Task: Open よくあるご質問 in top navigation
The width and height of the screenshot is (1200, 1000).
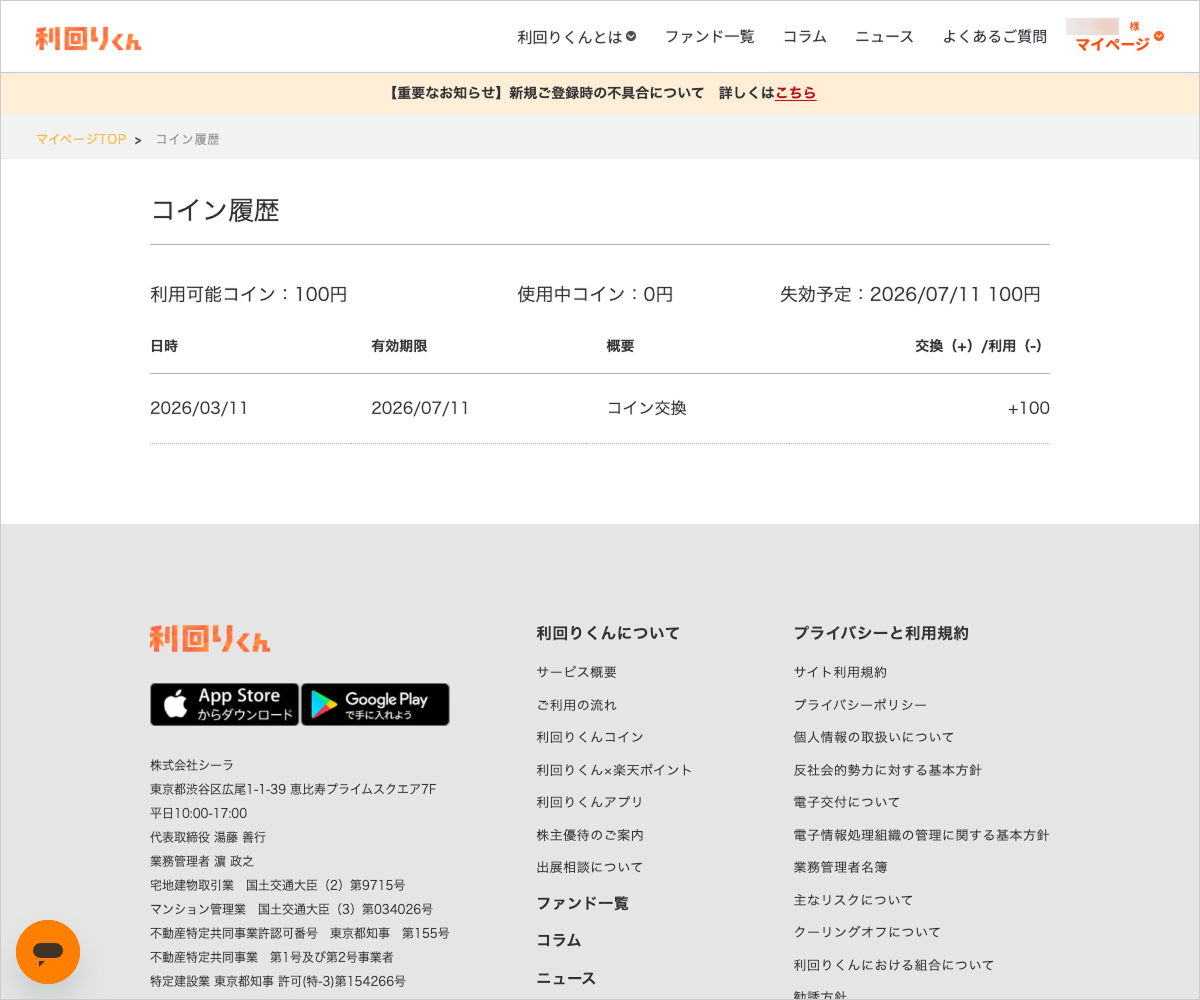Action: coord(994,37)
